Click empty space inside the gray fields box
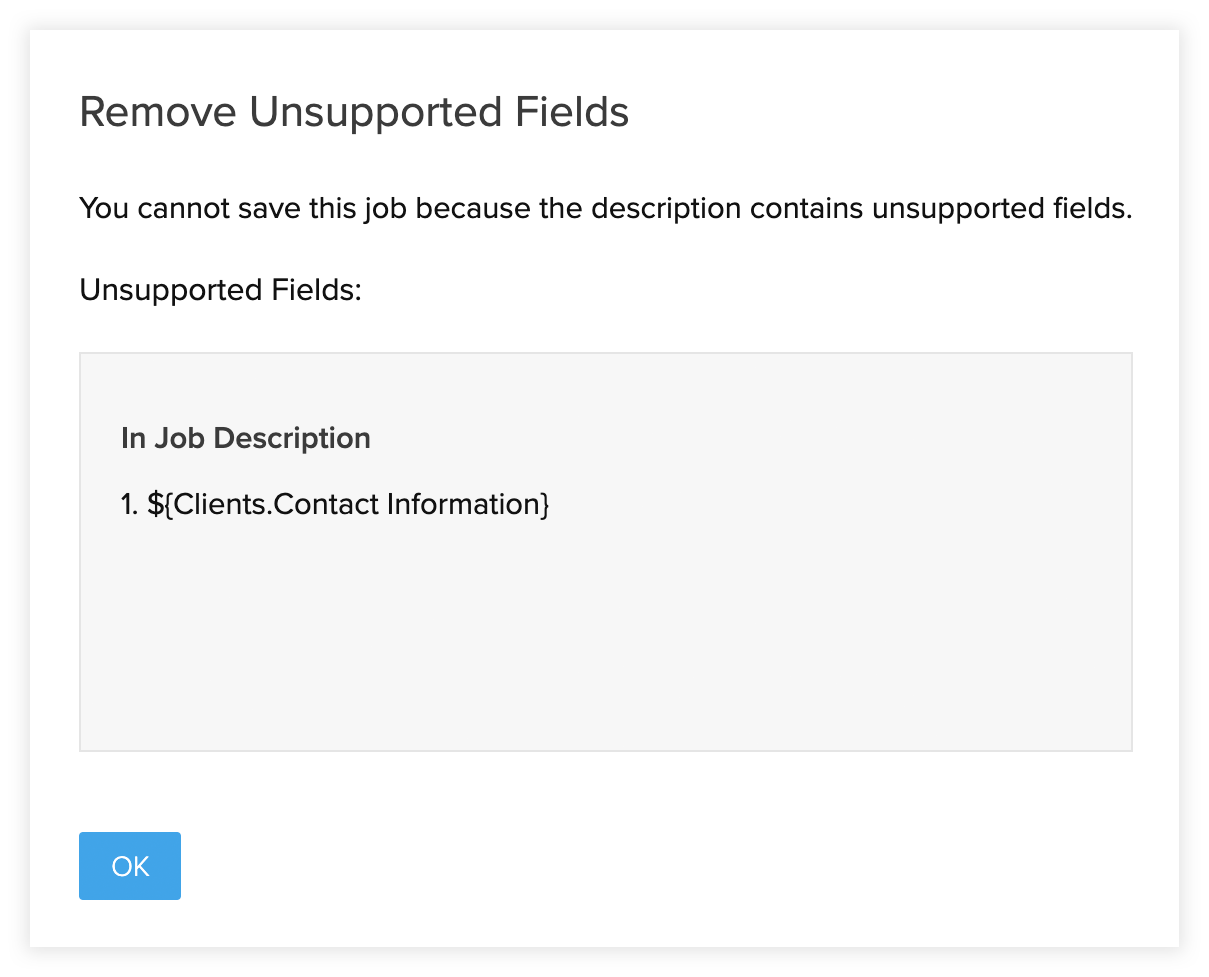The image size is (1209, 977). 605,640
